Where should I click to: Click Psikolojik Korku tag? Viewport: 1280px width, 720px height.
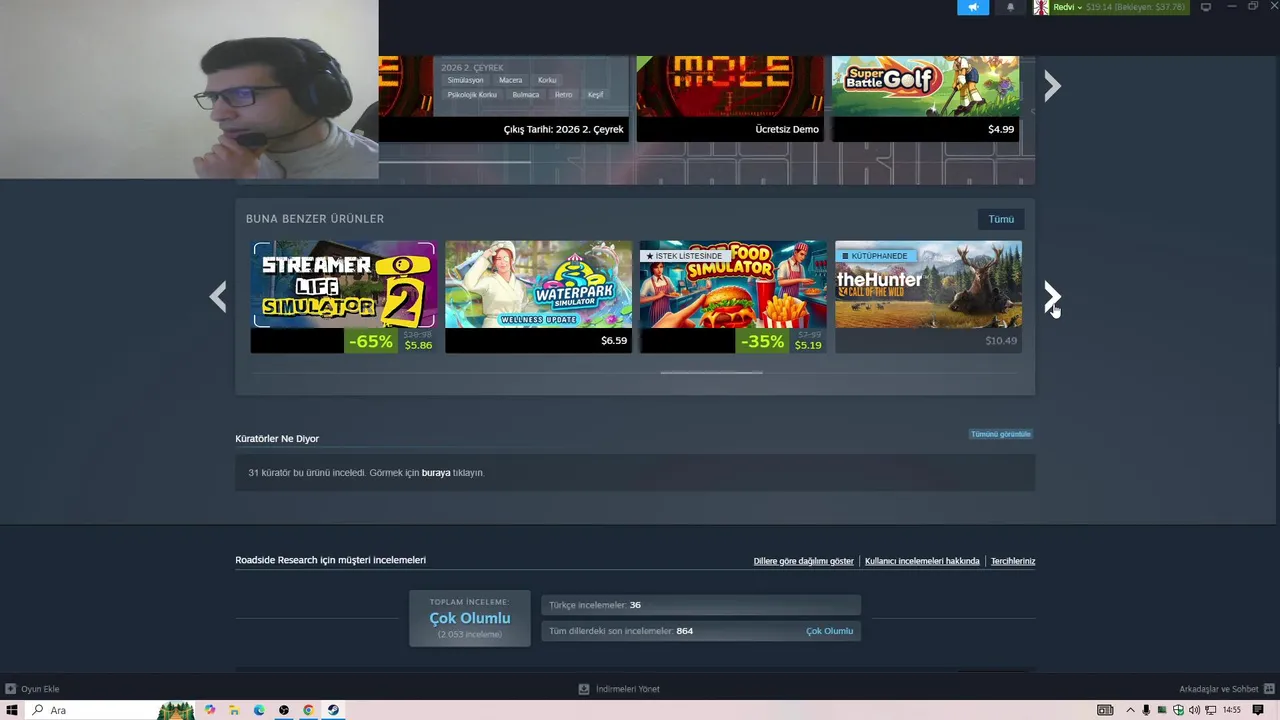coord(472,95)
